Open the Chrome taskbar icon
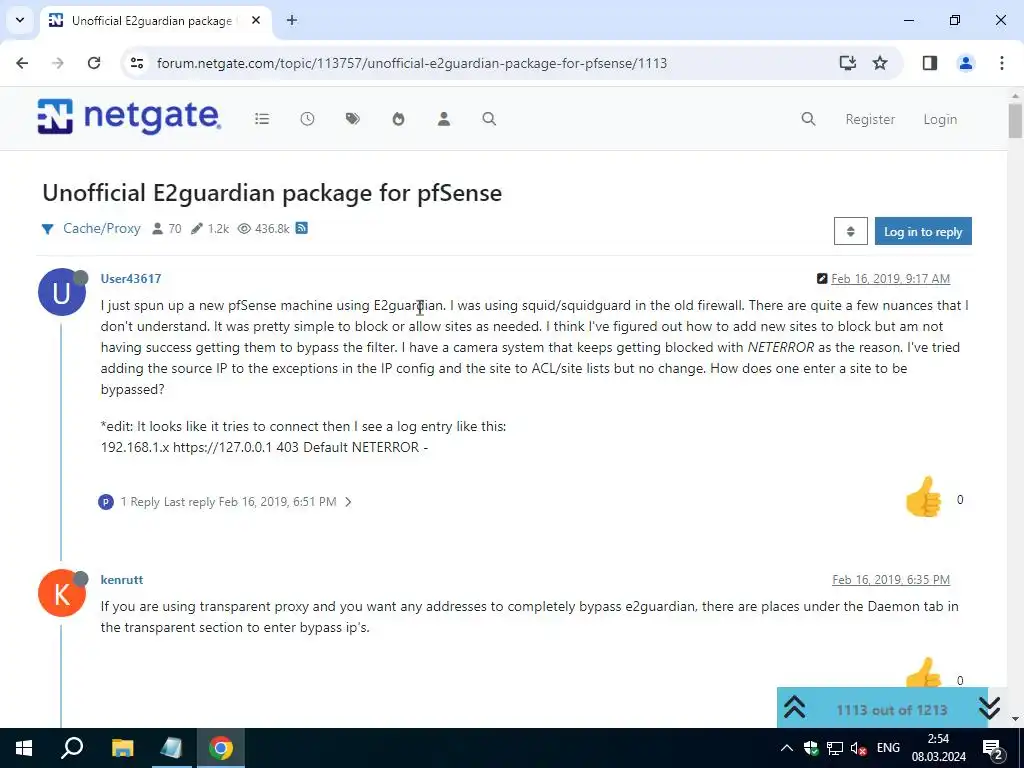 click(x=221, y=748)
